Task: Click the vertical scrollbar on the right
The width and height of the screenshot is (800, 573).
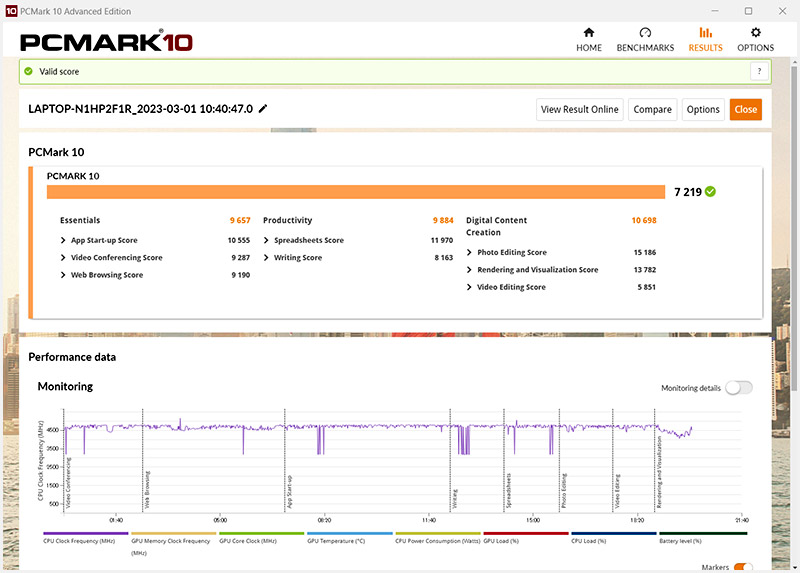Action: coord(794,227)
